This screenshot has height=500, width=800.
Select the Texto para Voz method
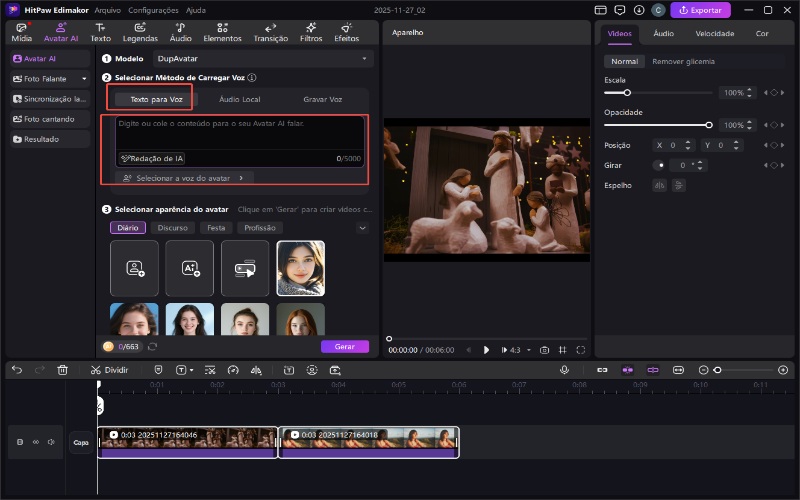tap(156, 99)
